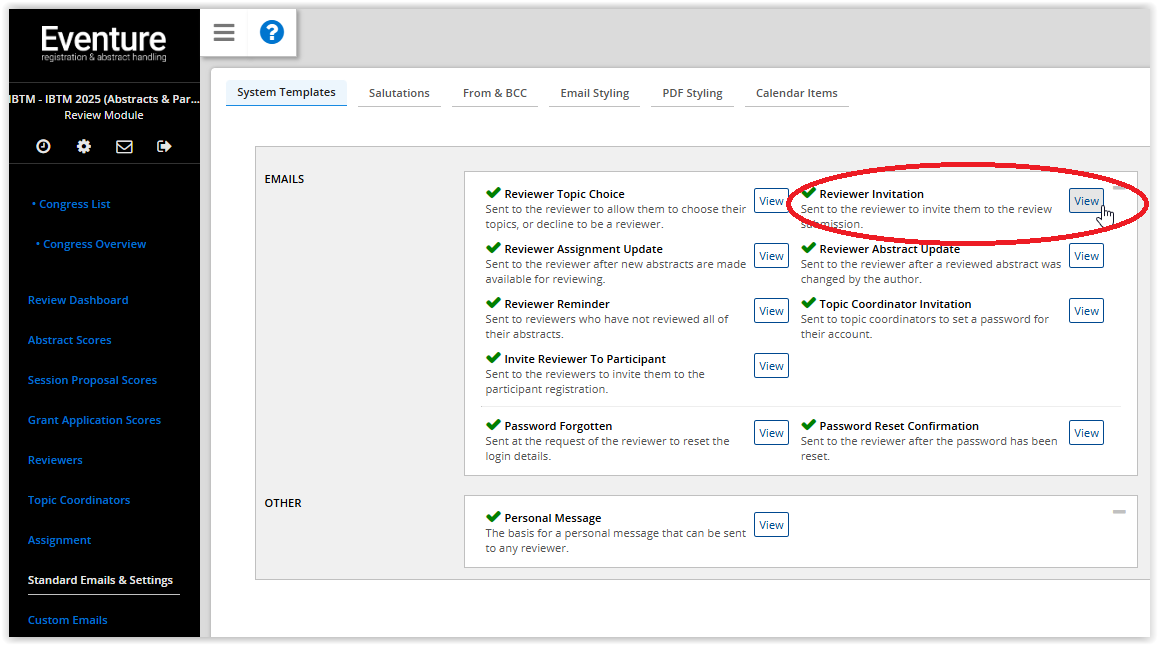Click green checkmark beside Topic Coordinator Invitation

[x=809, y=303]
